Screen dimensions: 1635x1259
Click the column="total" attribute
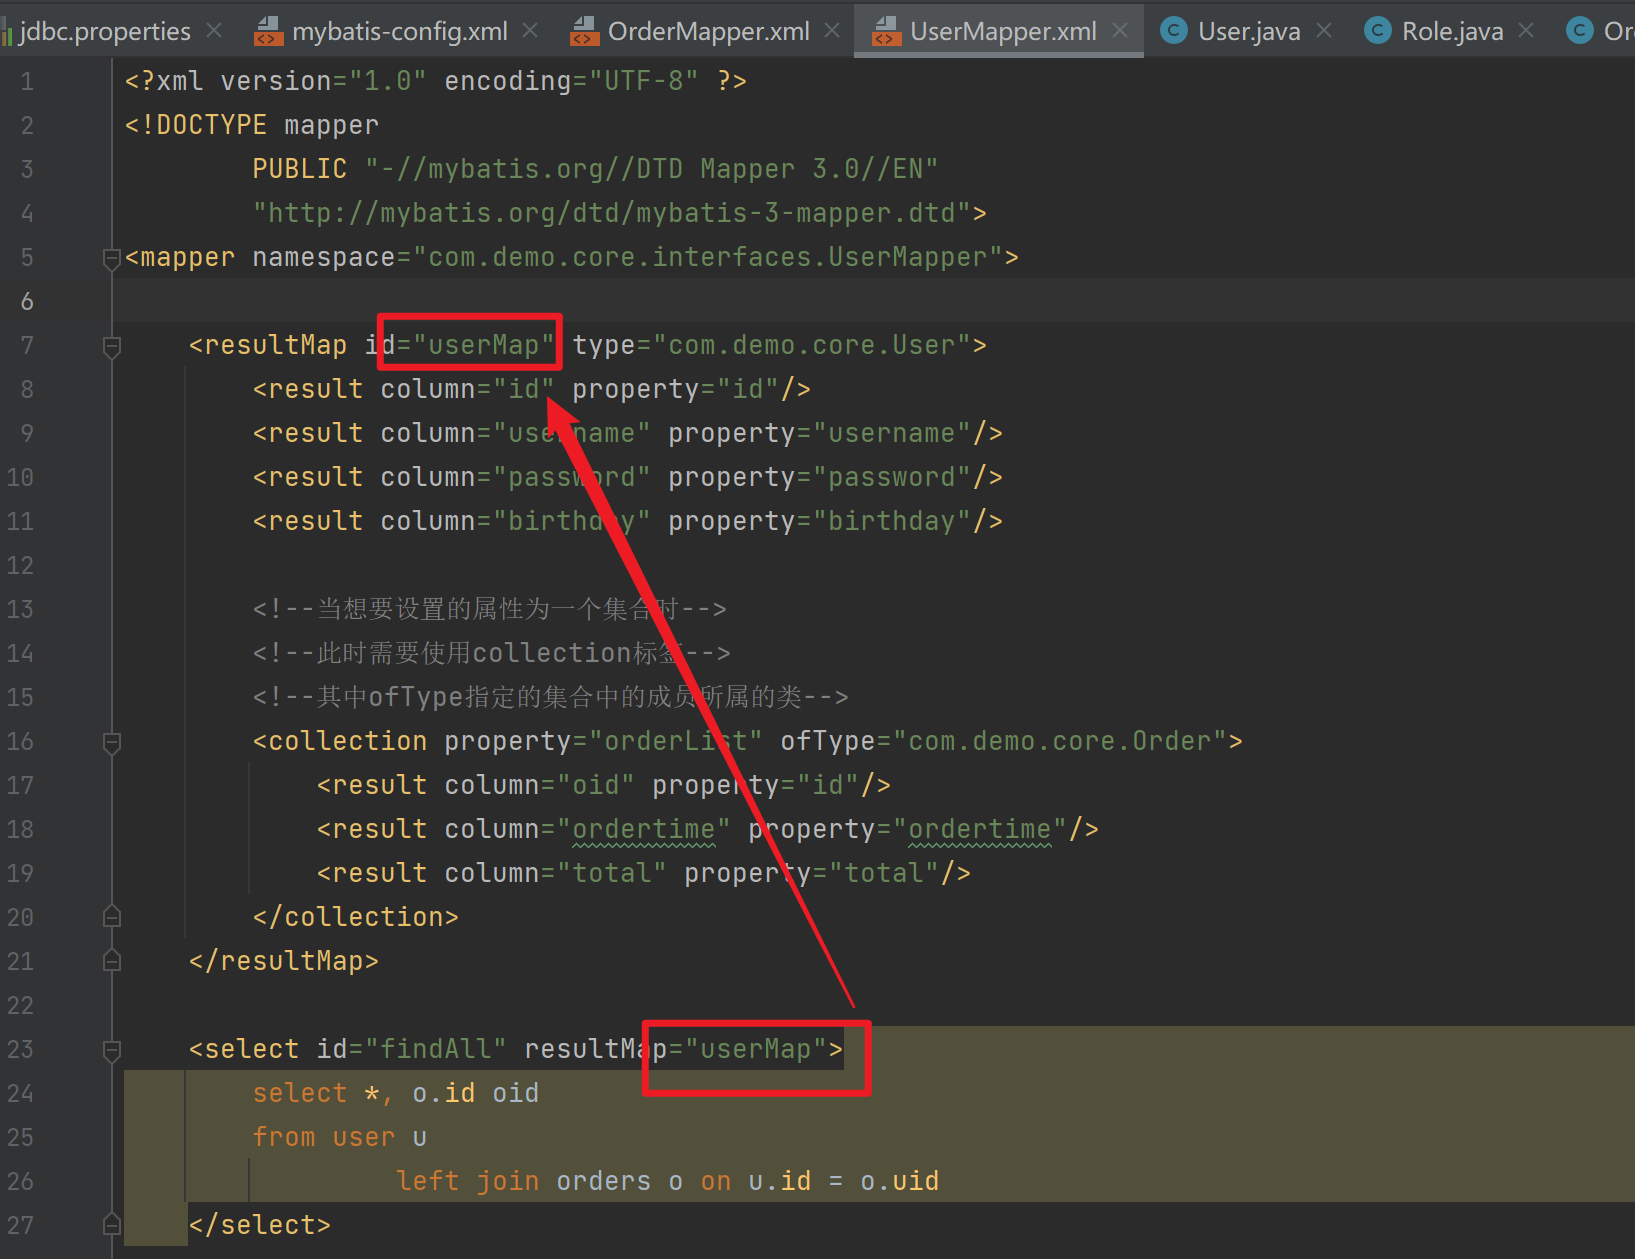[x=556, y=873]
